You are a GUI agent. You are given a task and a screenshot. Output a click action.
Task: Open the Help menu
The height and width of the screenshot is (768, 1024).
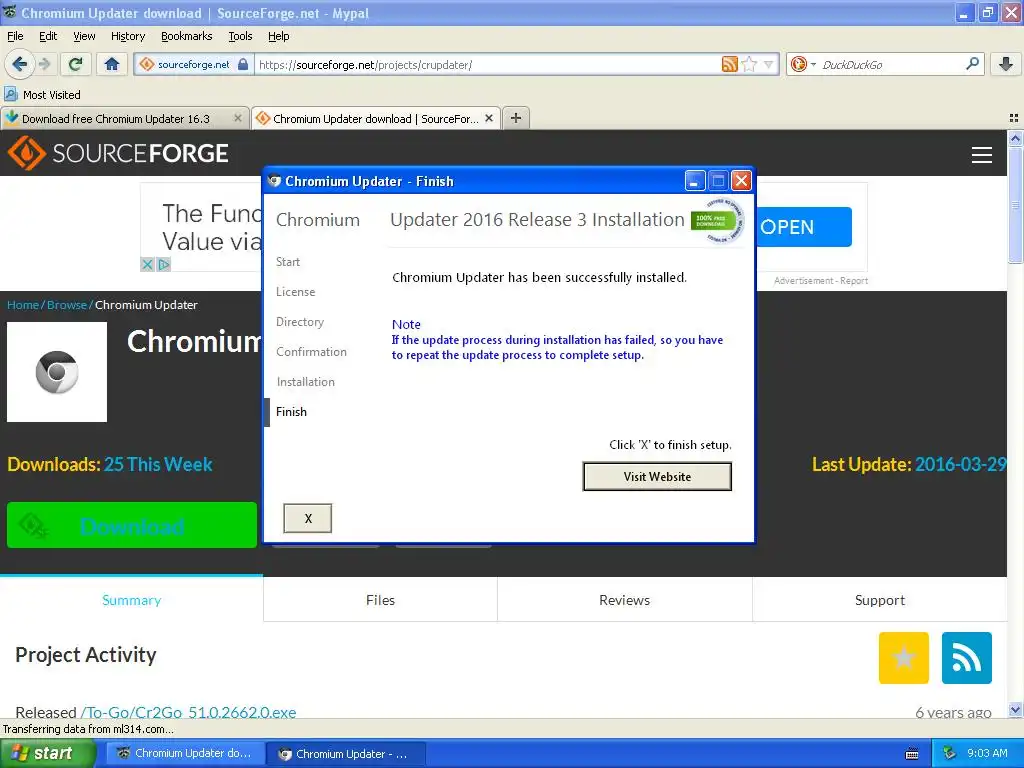click(278, 36)
